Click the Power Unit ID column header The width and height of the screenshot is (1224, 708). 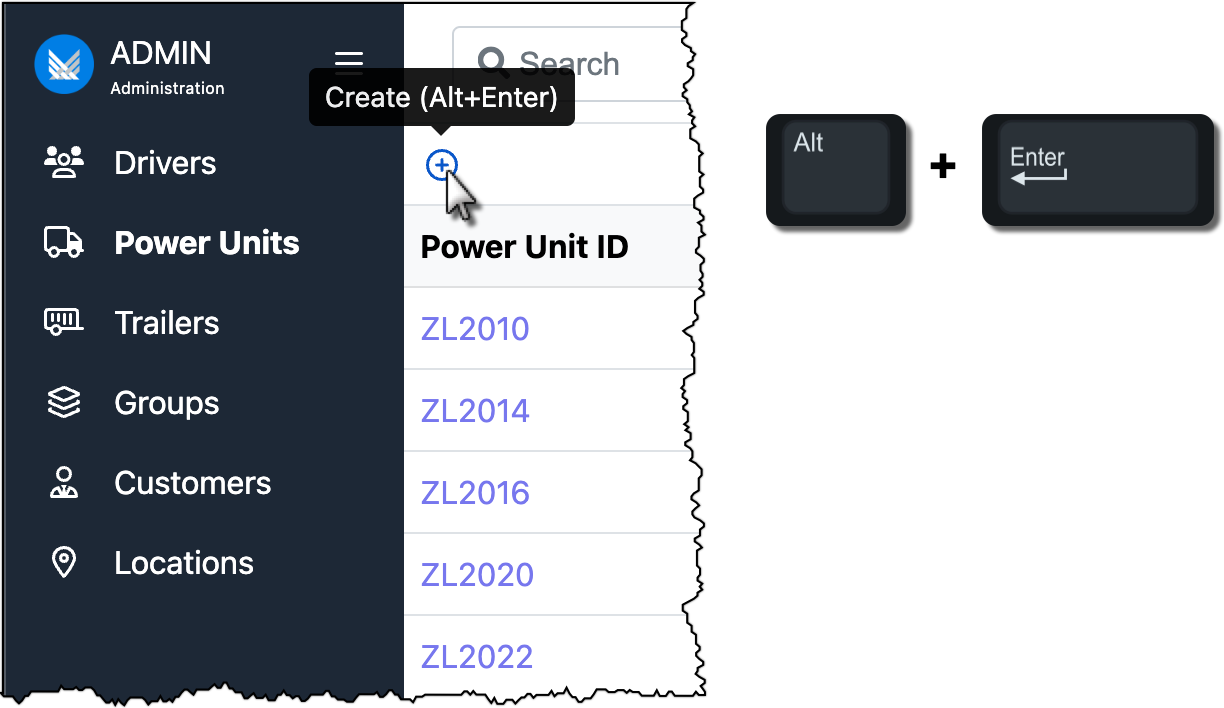click(x=524, y=247)
